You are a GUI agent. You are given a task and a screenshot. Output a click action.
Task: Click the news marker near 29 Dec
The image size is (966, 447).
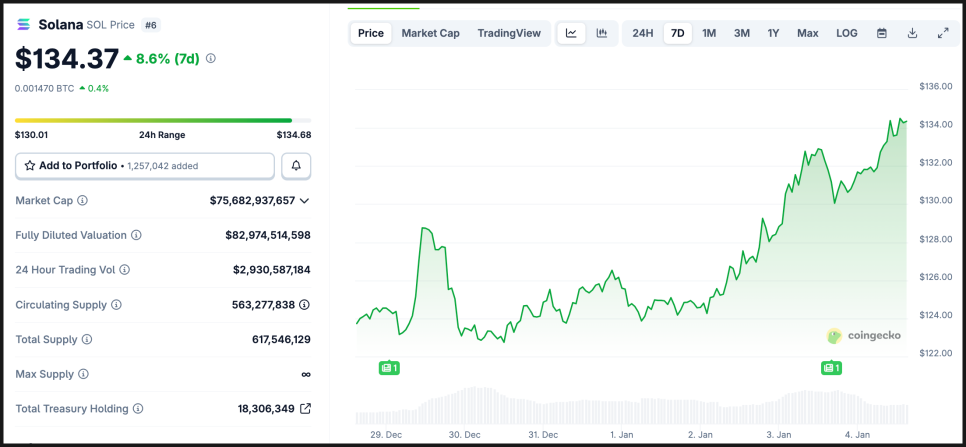(x=389, y=368)
